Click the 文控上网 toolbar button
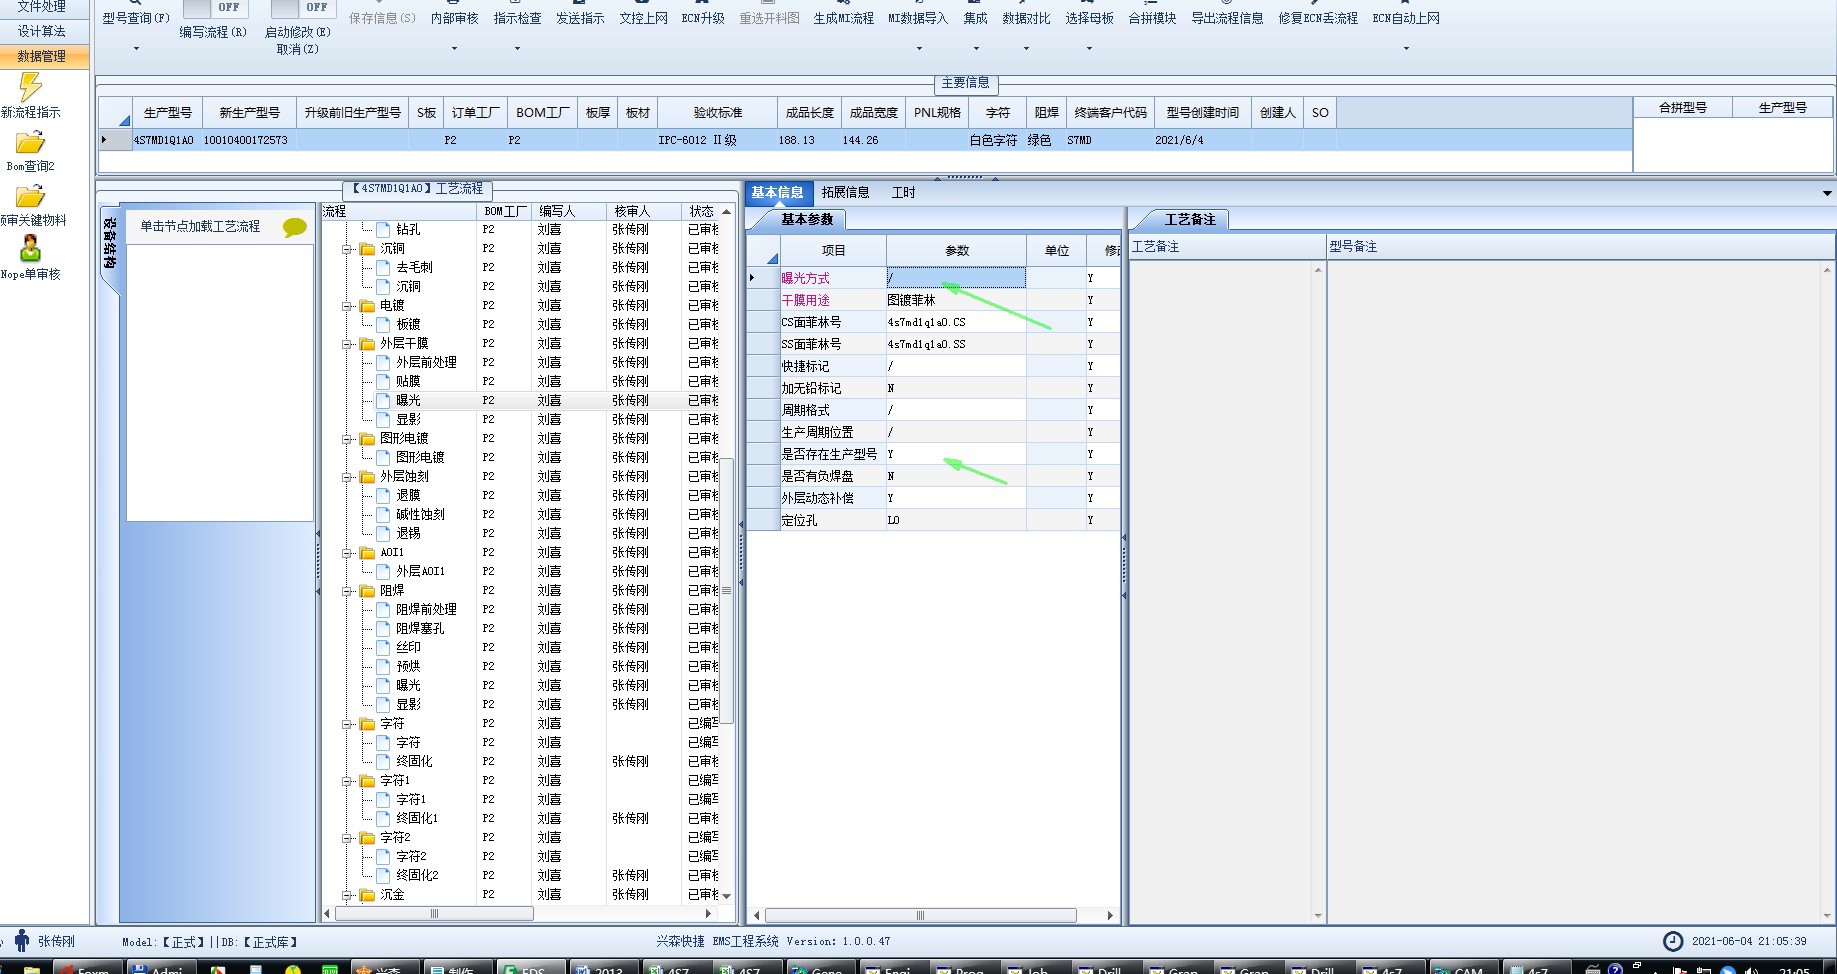Viewport: 1837px width, 974px height. 643,18
